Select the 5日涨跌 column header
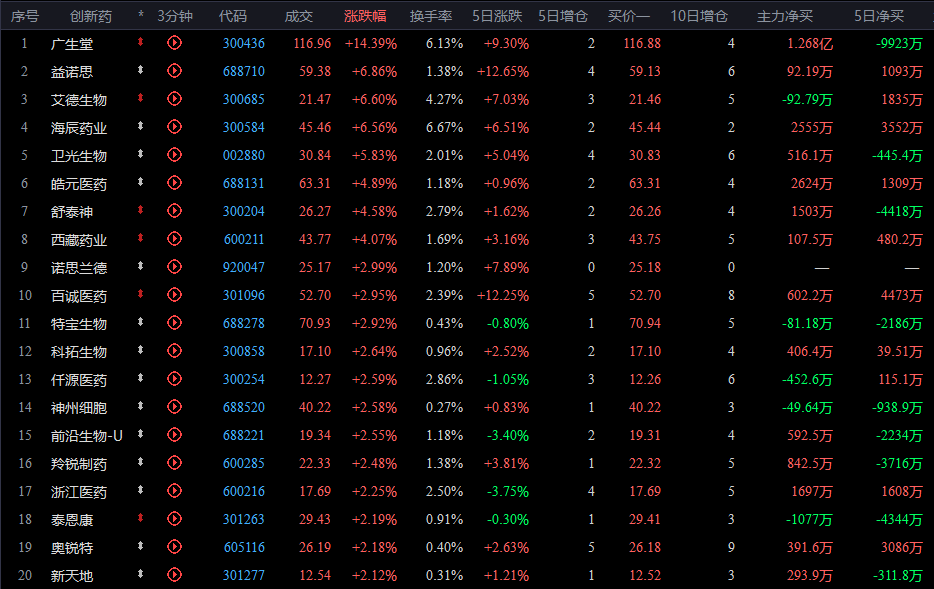Screen dimensions: 934x589 click(x=501, y=16)
